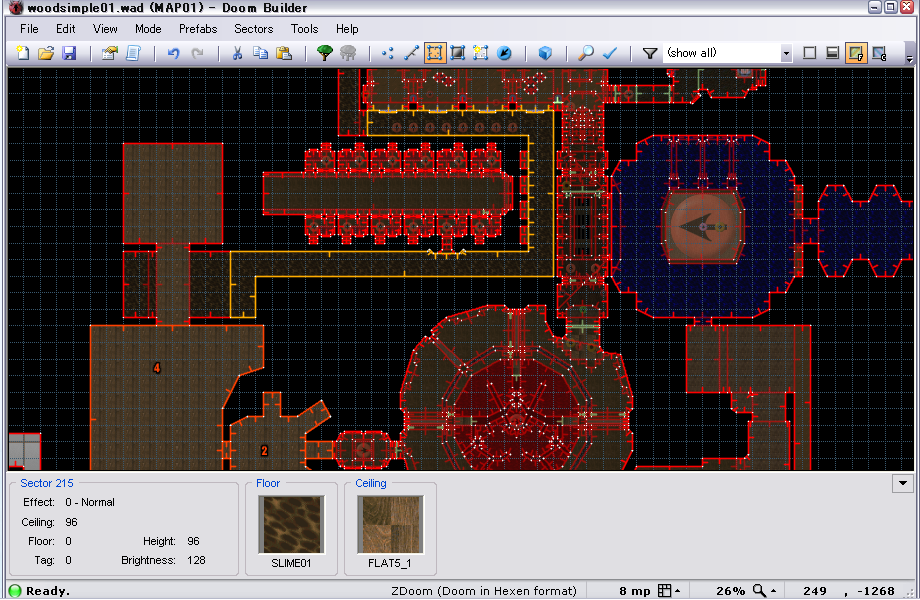The height and width of the screenshot is (600, 920).
Task: Switch to Lines mode icon
Action: click(x=411, y=53)
